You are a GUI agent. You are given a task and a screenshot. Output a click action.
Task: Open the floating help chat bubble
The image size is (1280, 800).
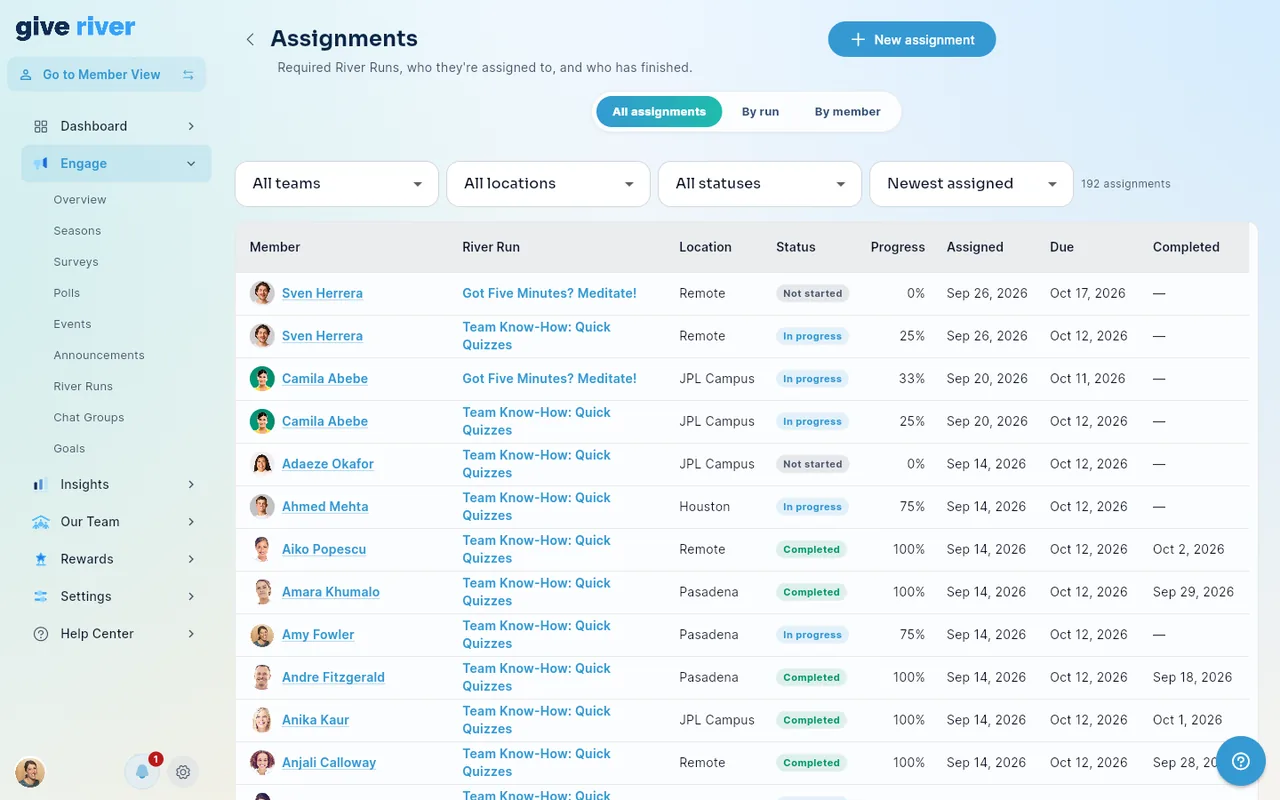click(1241, 761)
